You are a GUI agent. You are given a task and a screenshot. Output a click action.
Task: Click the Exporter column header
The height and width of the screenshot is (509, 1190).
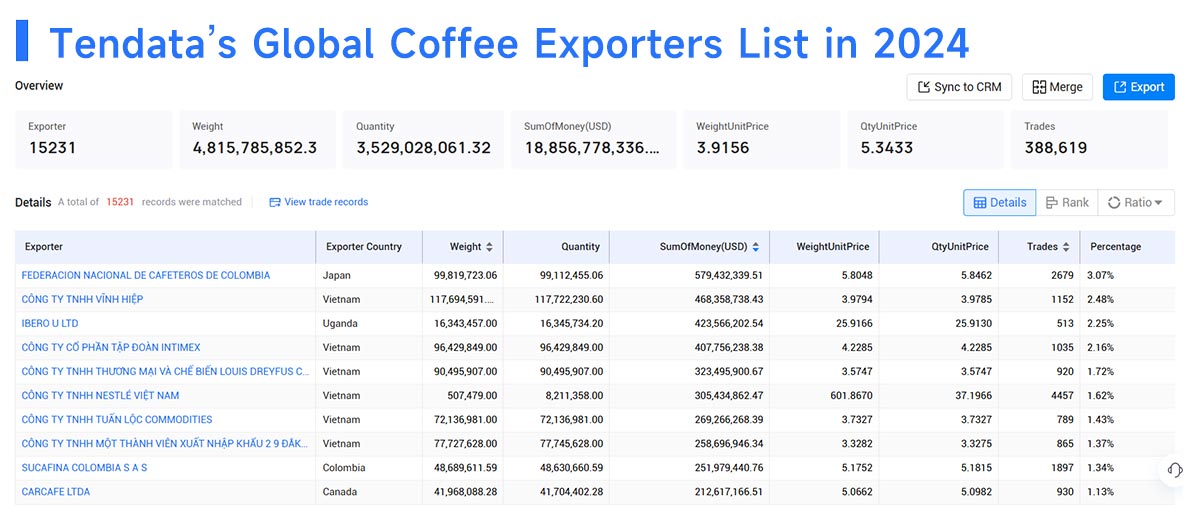click(x=165, y=247)
